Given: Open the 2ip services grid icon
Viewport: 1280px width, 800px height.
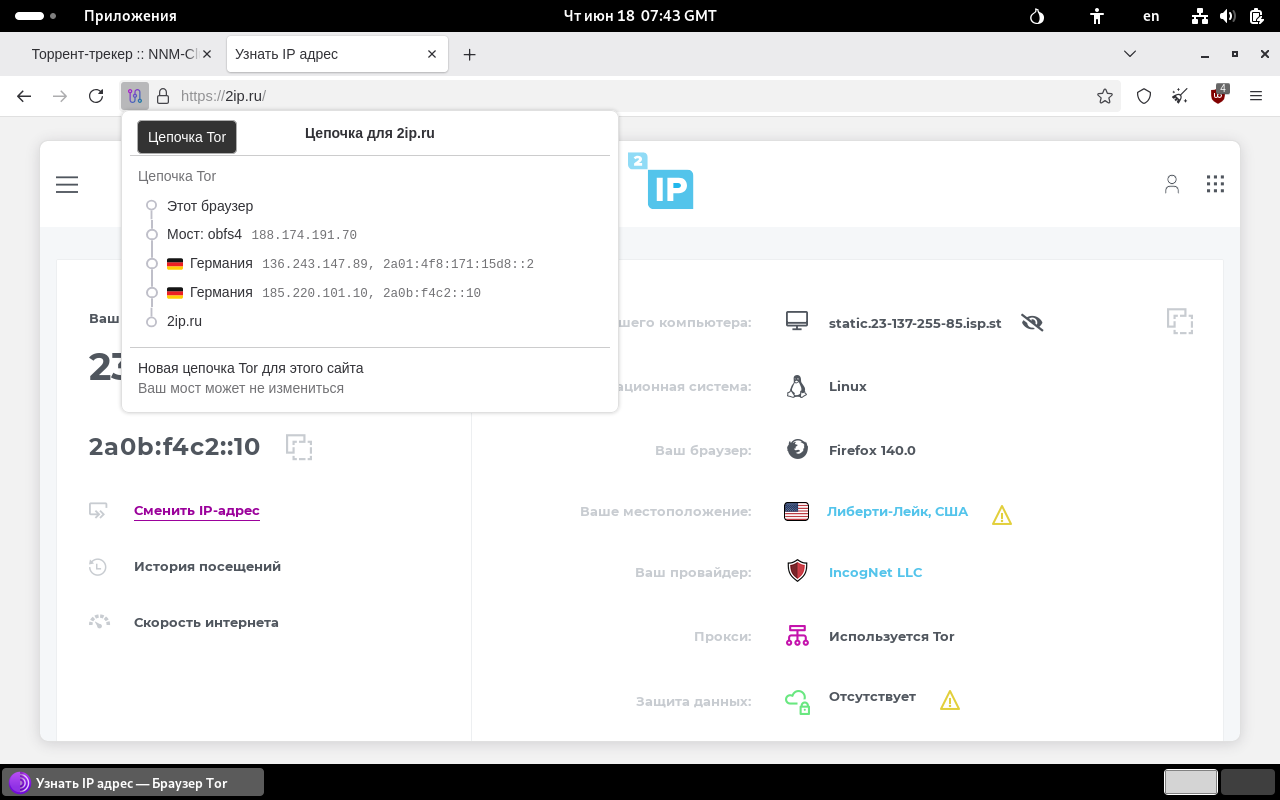Looking at the screenshot, I should pos(1215,184).
